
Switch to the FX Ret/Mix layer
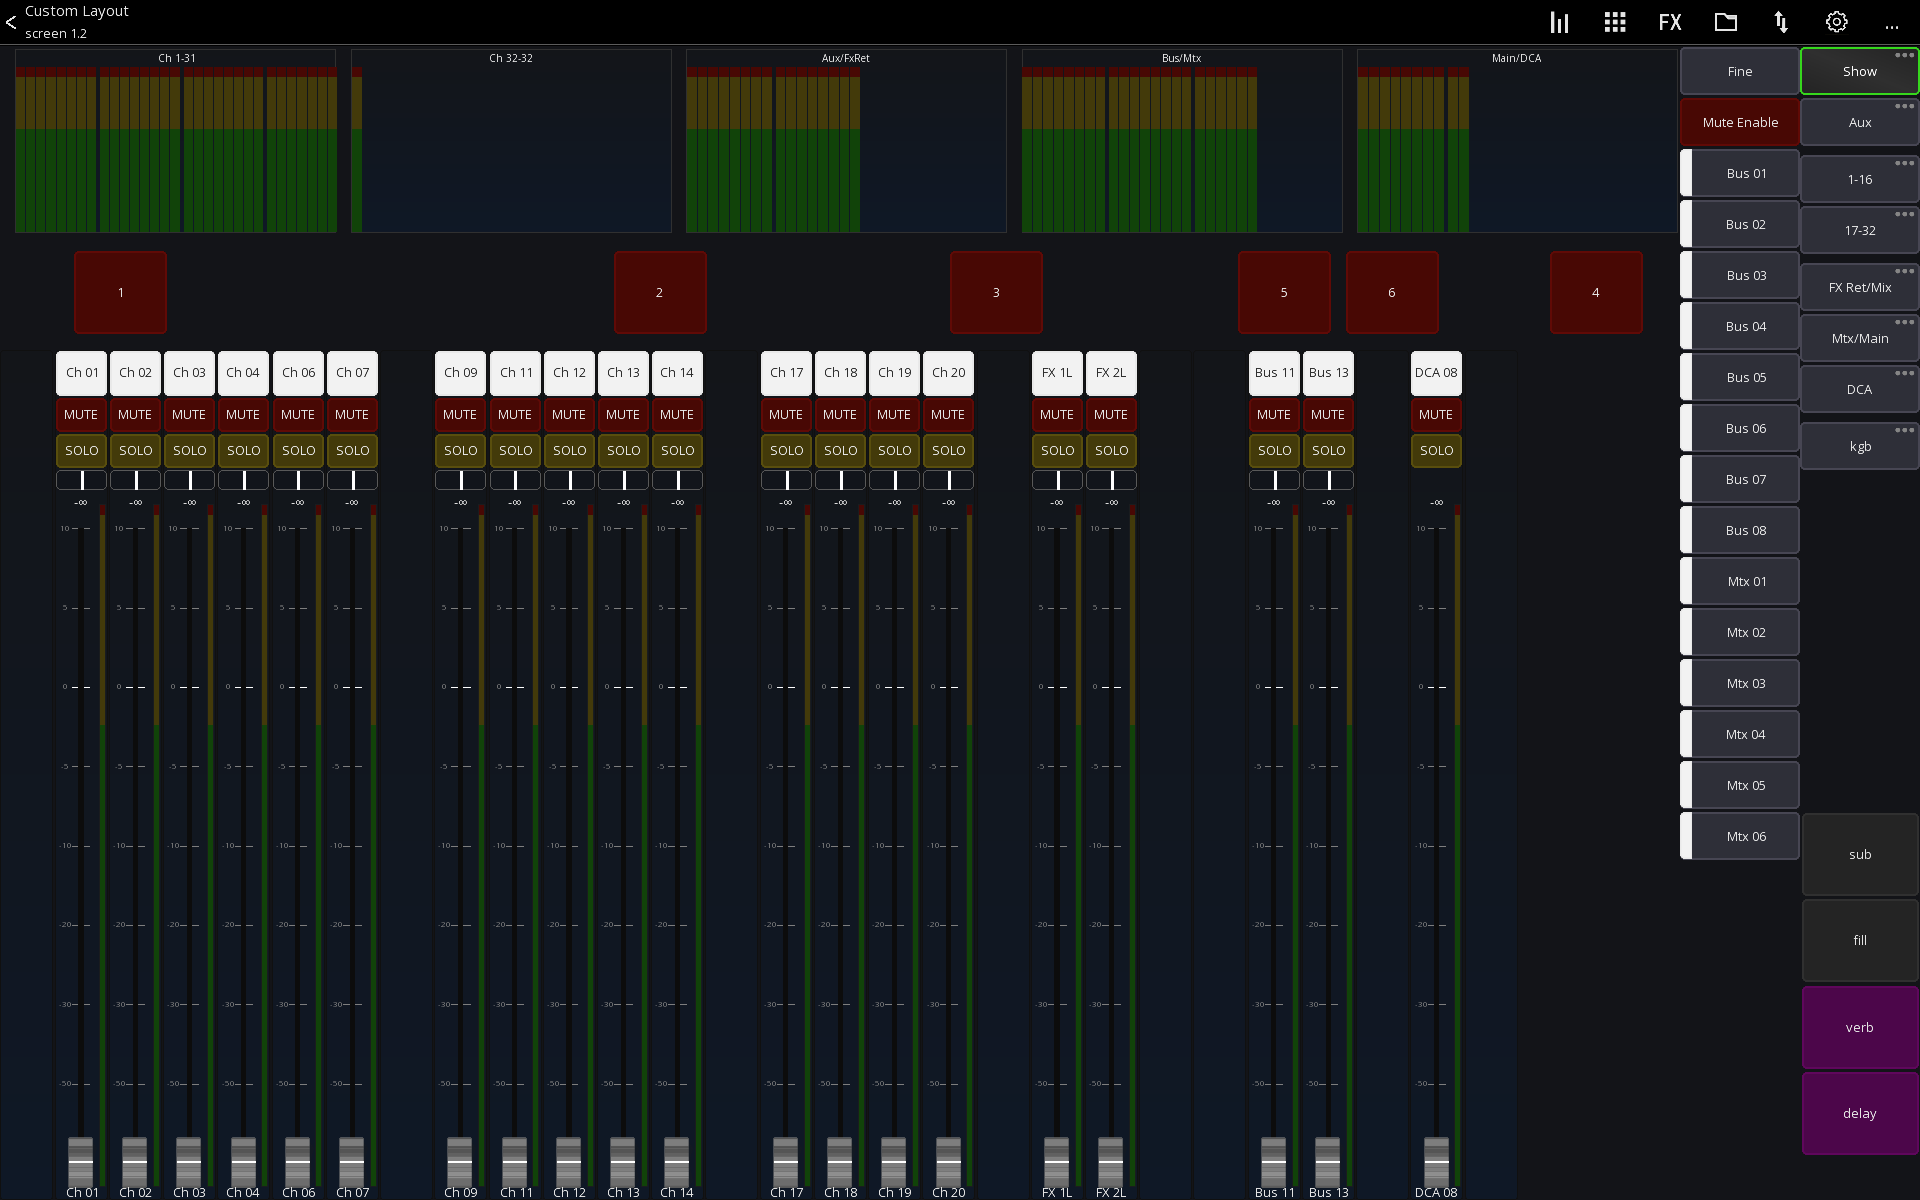tap(1859, 288)
